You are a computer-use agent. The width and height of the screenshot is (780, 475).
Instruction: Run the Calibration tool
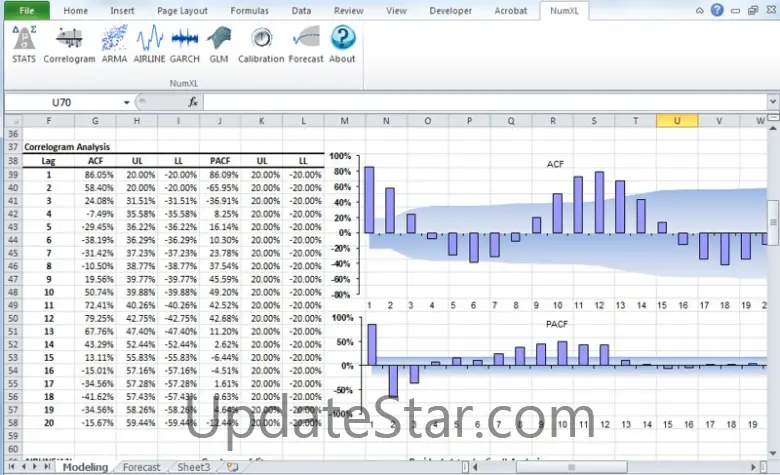[x=261, y=44]
